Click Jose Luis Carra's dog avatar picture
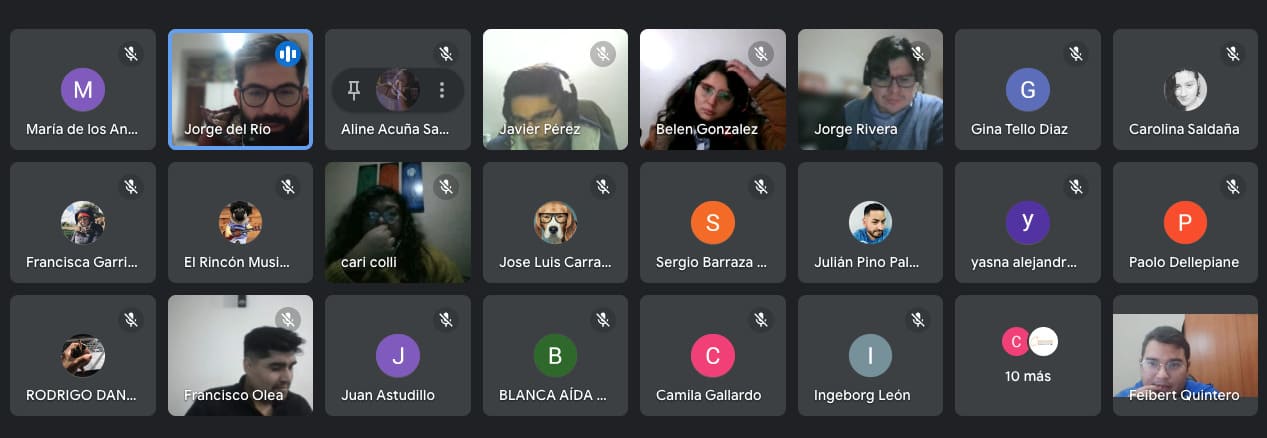Viewport: 1267px width, 438px height. [555, 223]
